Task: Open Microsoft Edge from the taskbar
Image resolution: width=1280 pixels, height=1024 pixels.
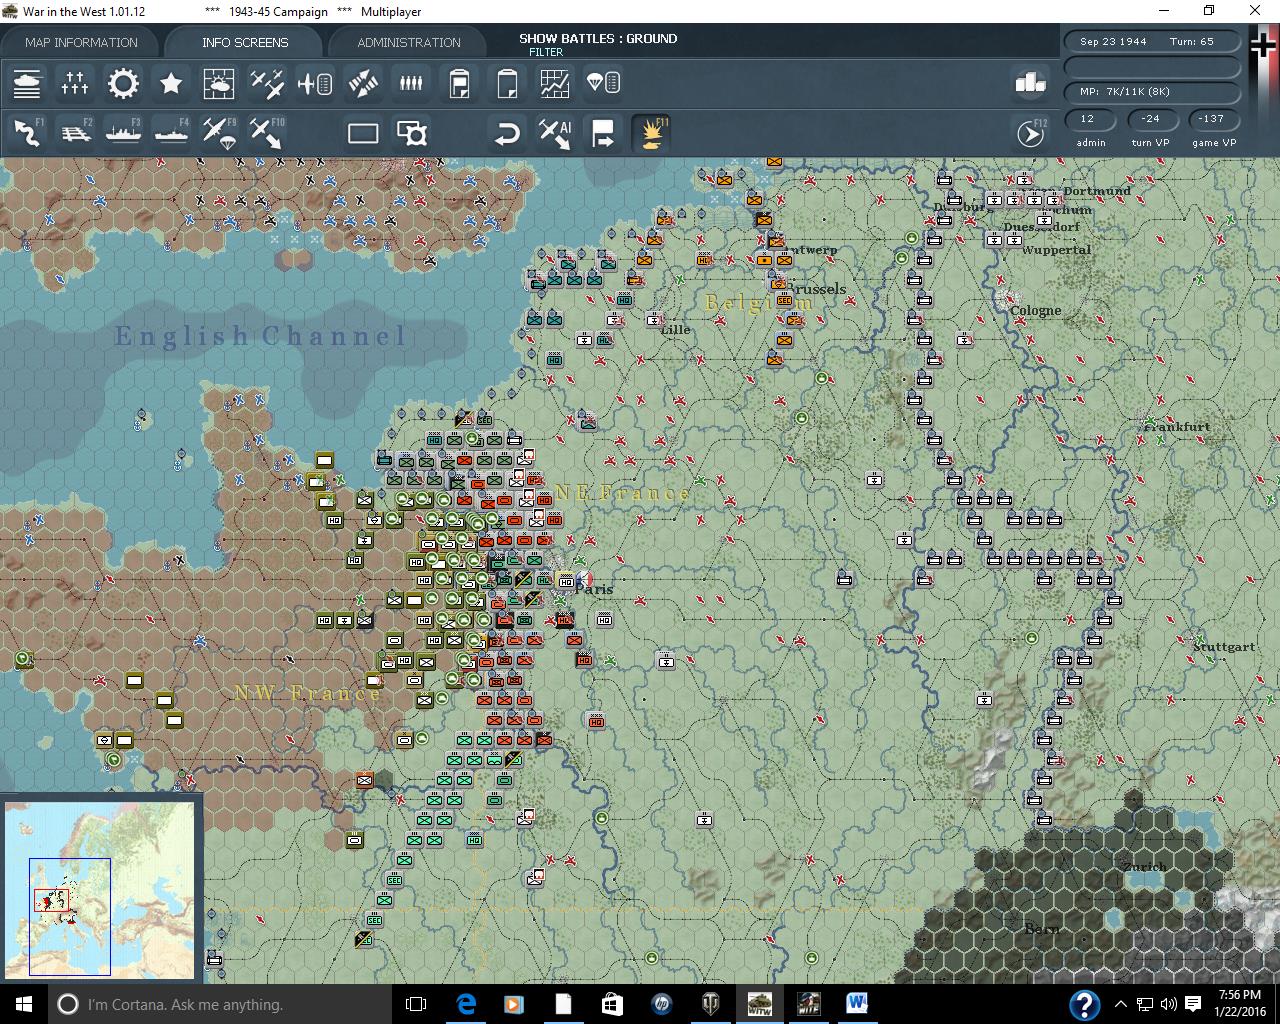Action: 466,1004
